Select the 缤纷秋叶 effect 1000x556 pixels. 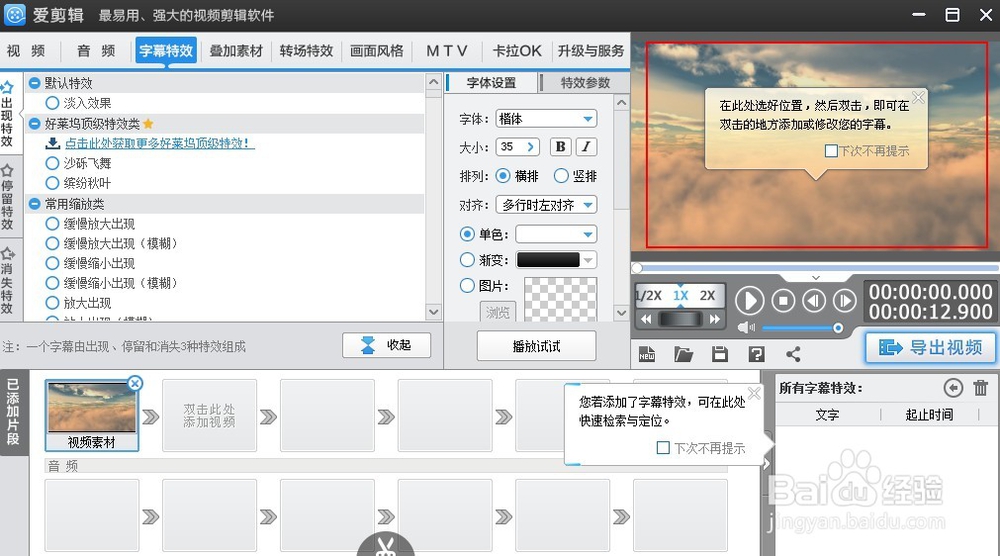click(52, 183)
